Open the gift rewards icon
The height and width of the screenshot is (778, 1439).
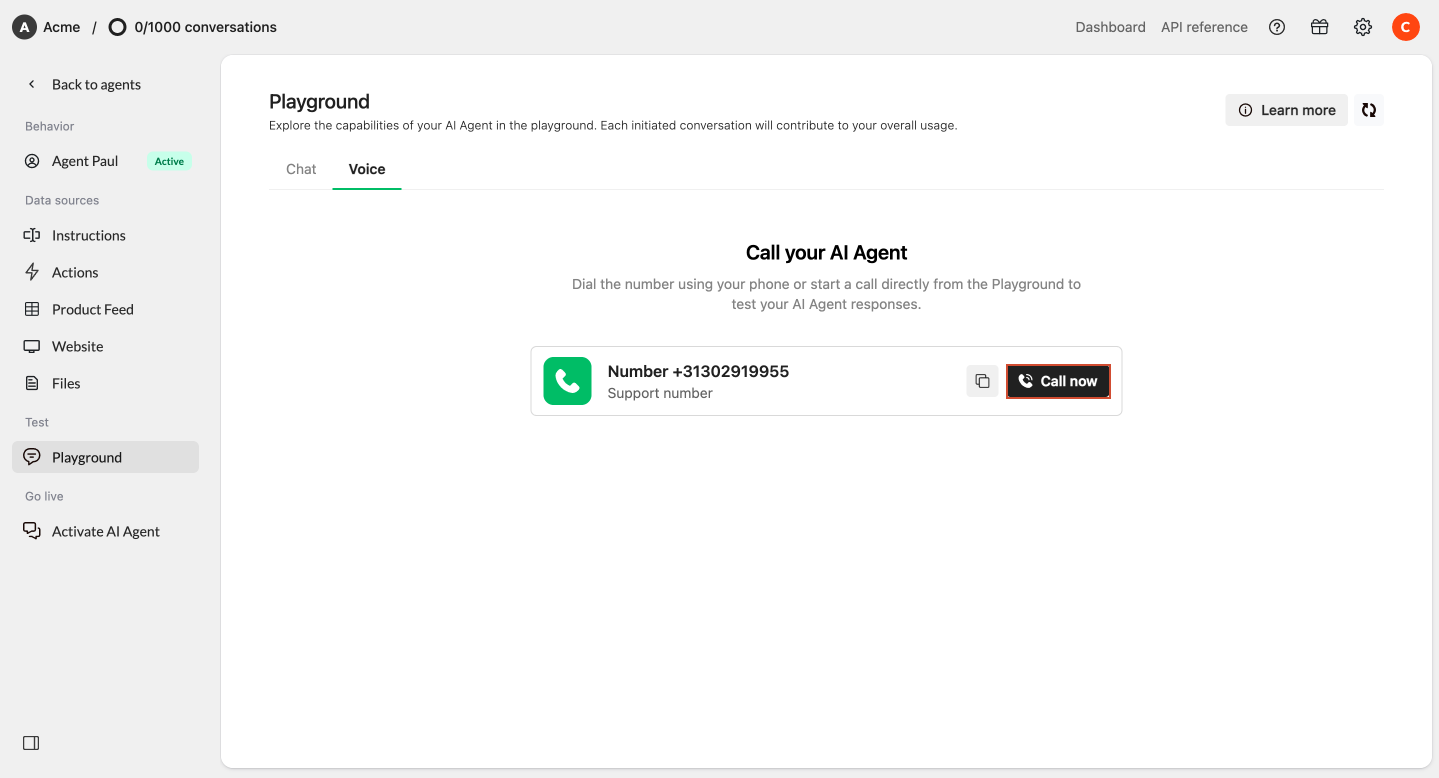tap(1320, 27)
